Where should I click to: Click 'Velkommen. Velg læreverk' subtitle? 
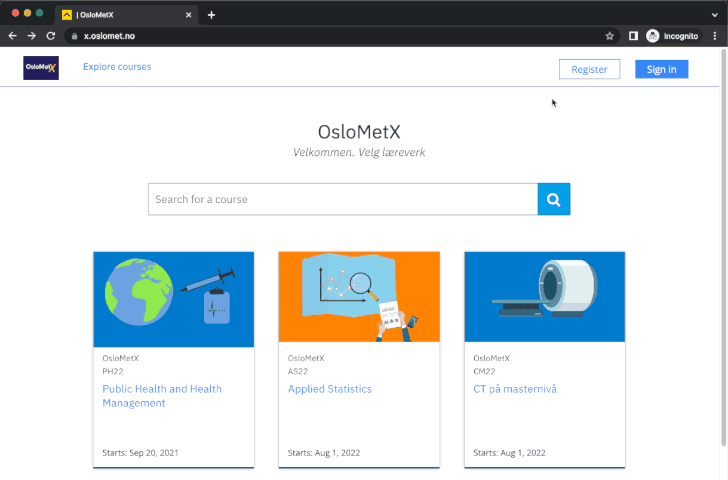coord(359,152)
